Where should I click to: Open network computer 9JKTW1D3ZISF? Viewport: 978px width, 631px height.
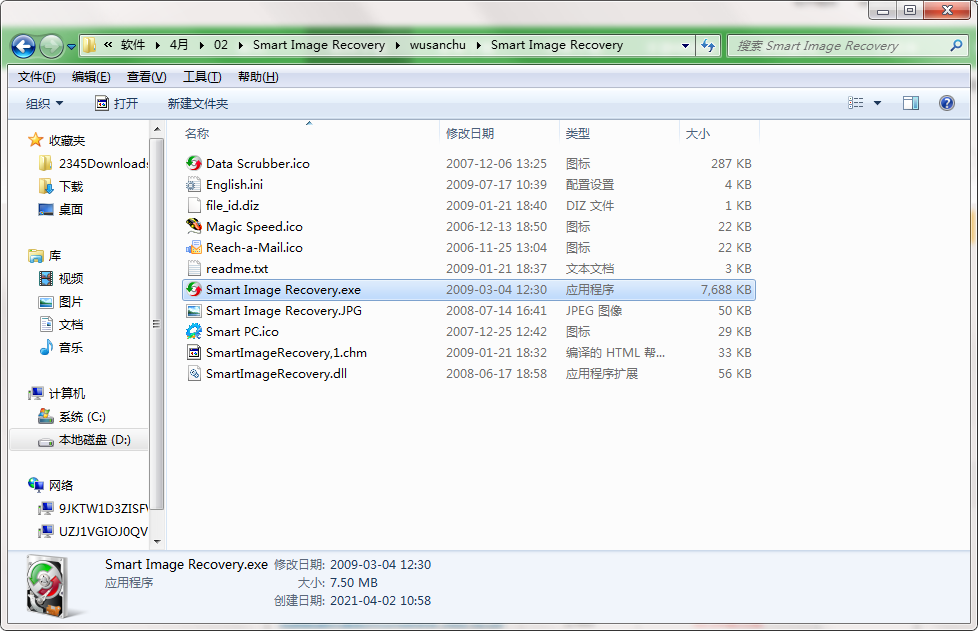[x=103, y=509]
